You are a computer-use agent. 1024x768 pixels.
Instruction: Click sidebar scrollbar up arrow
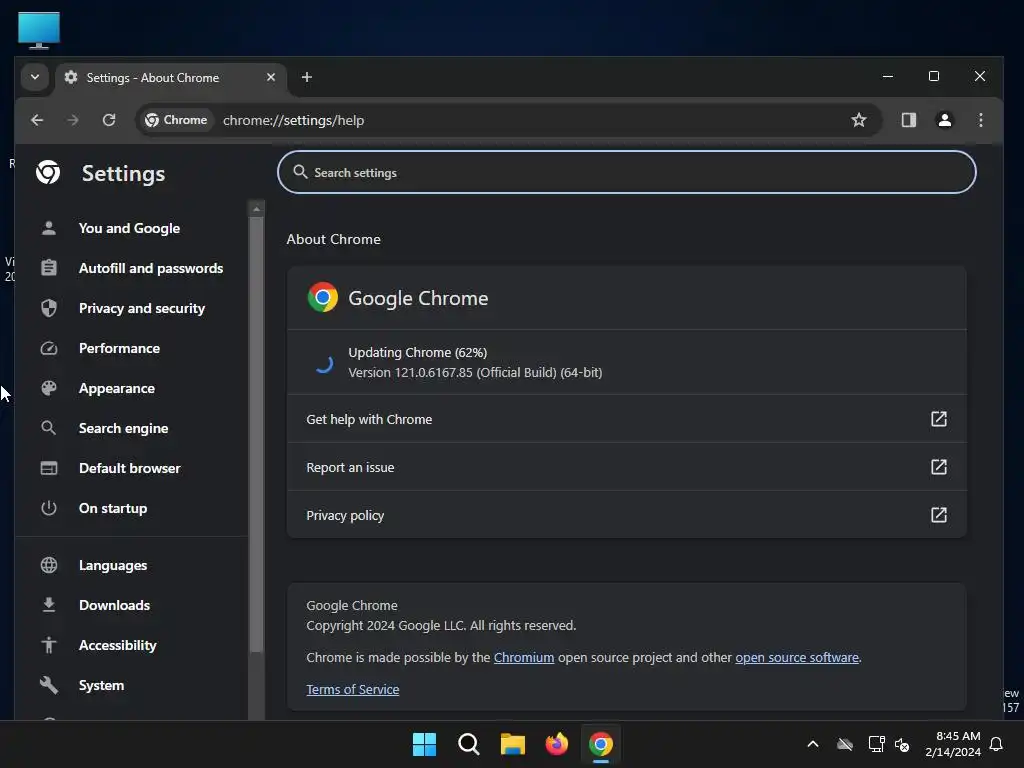coord(256,209)
